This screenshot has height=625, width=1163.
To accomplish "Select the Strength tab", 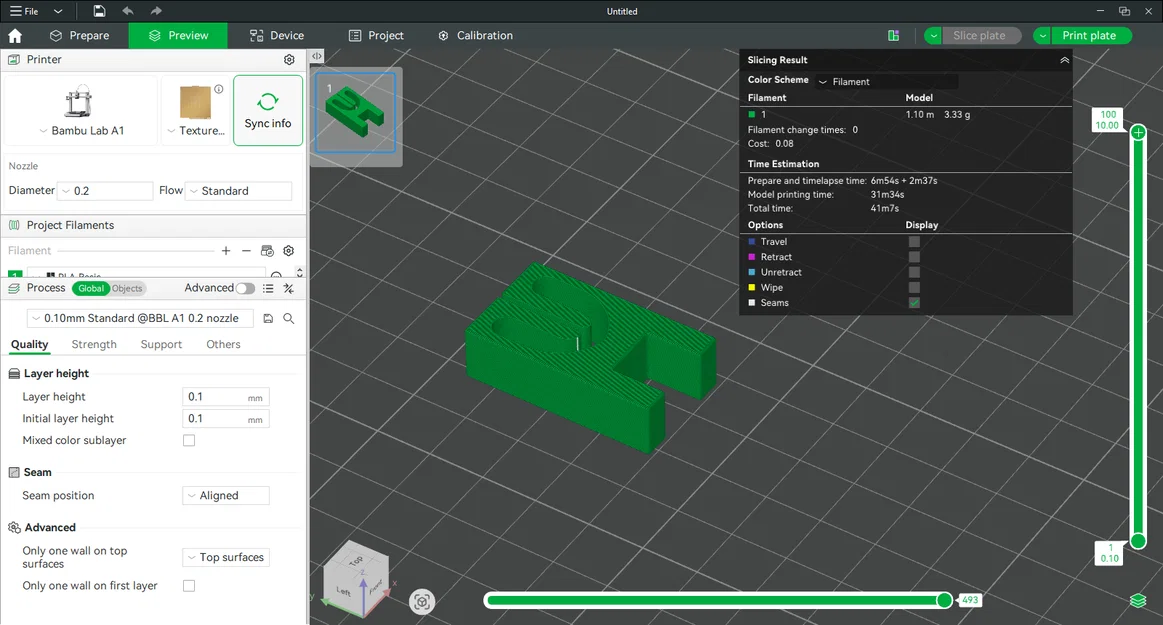I will [94, 344].
